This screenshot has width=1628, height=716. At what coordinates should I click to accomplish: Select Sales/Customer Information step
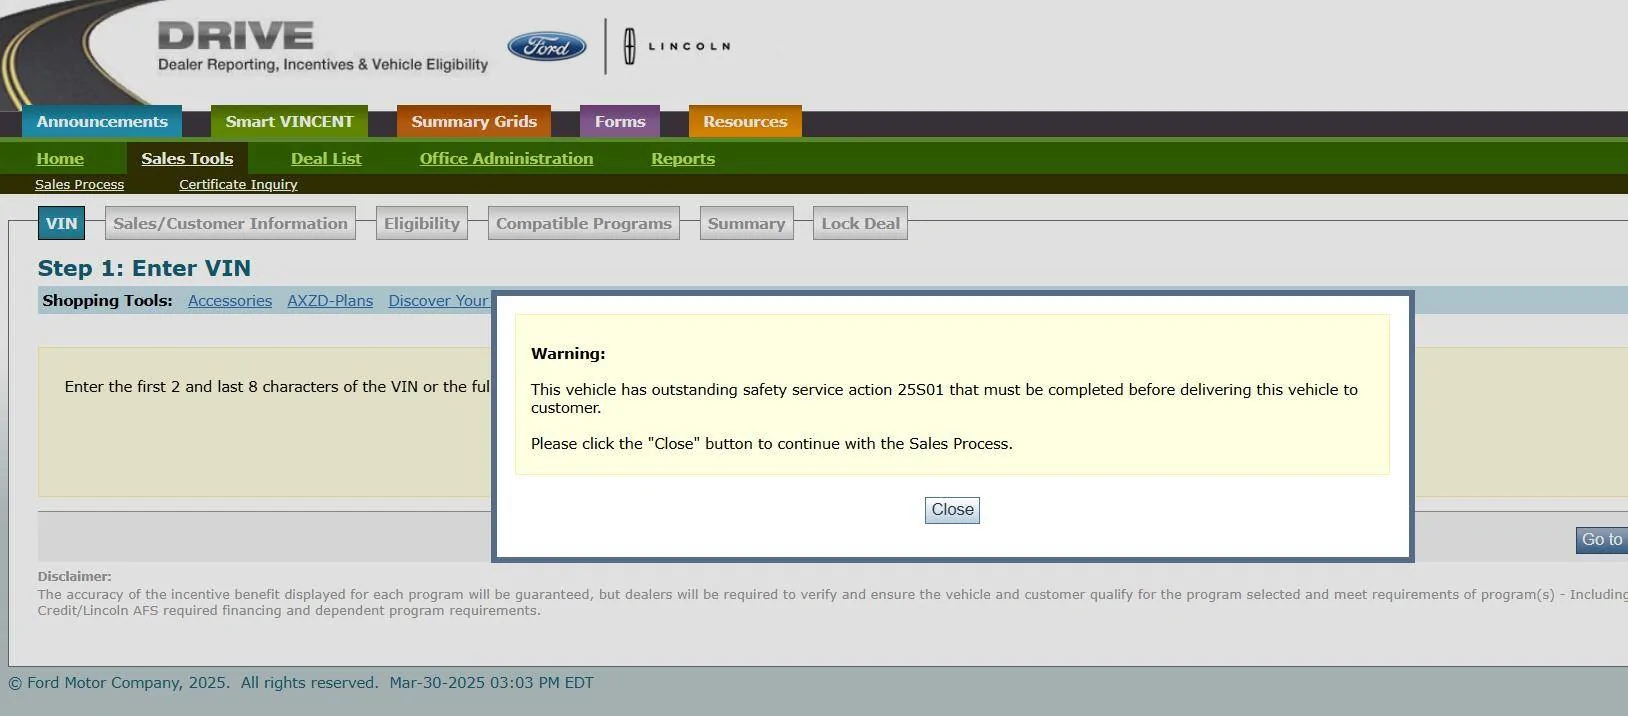pos(230,223)
